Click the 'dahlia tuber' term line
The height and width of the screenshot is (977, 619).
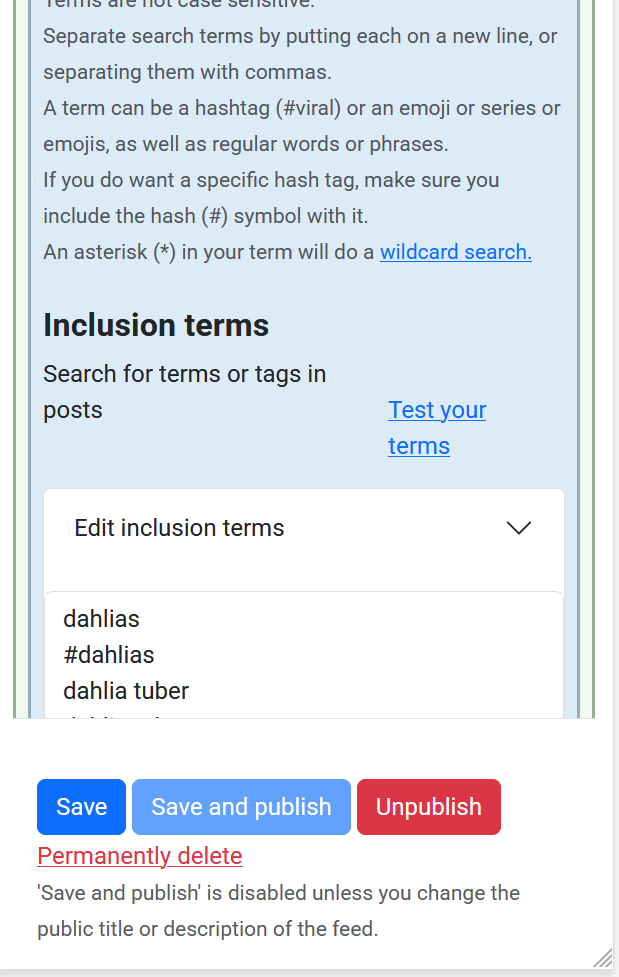(x=126, y=691)
